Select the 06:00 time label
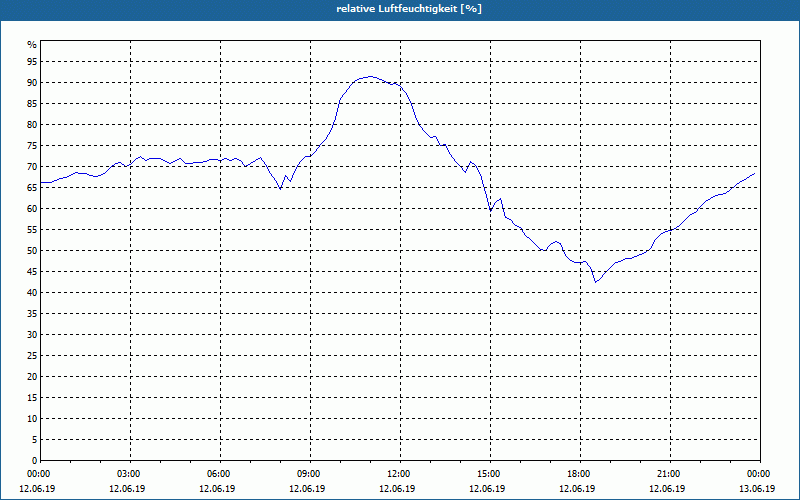This screenshot has width=800, height=500. [219, 474]
